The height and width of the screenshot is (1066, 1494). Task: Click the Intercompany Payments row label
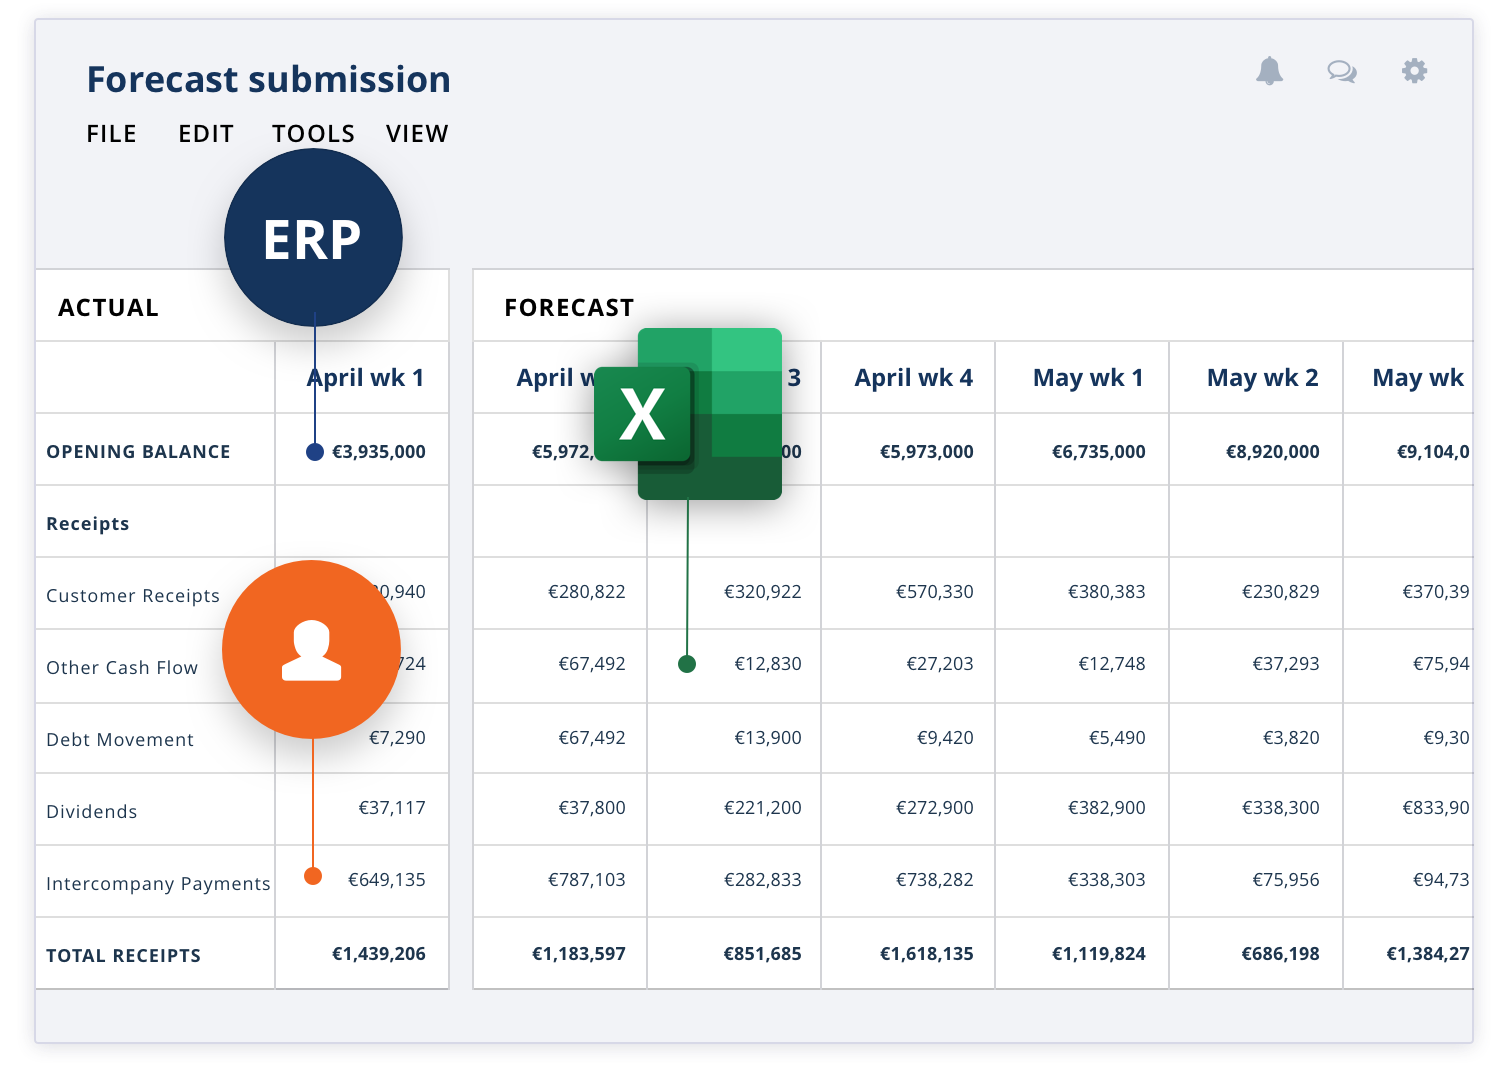coord(158,883)
